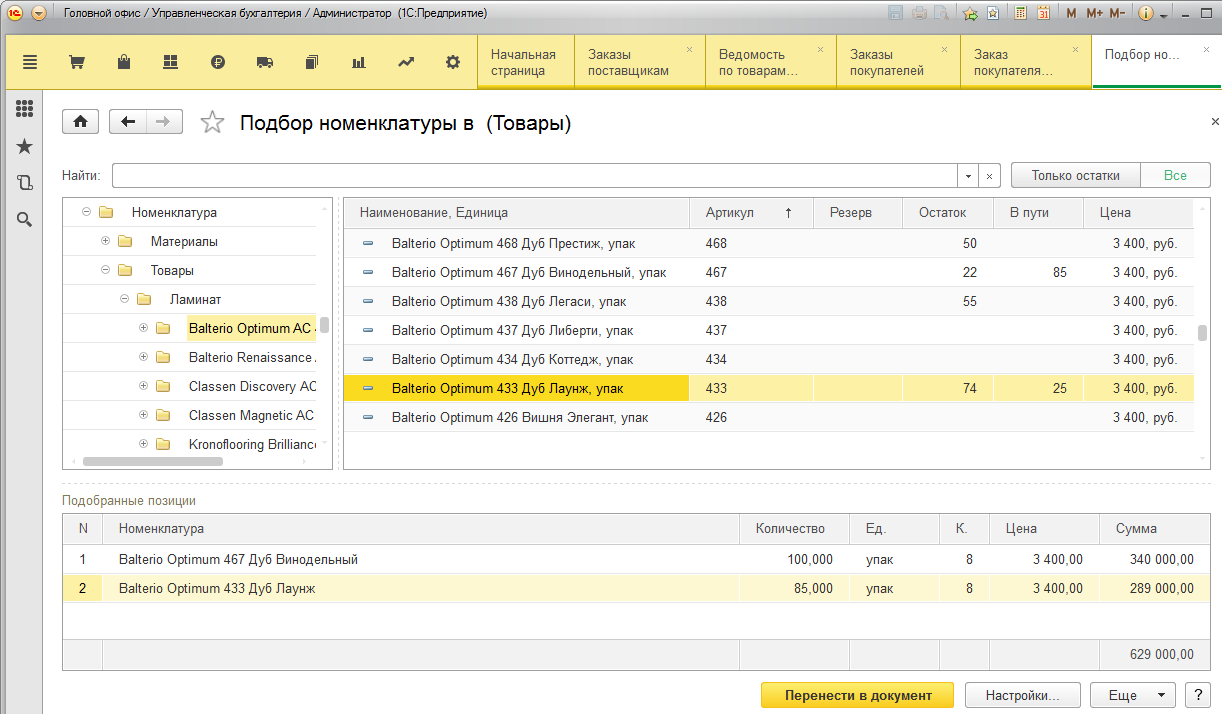Screen dimensions: 1222x714
Task: Toggle 'Все' filter
Action: 1175,175
